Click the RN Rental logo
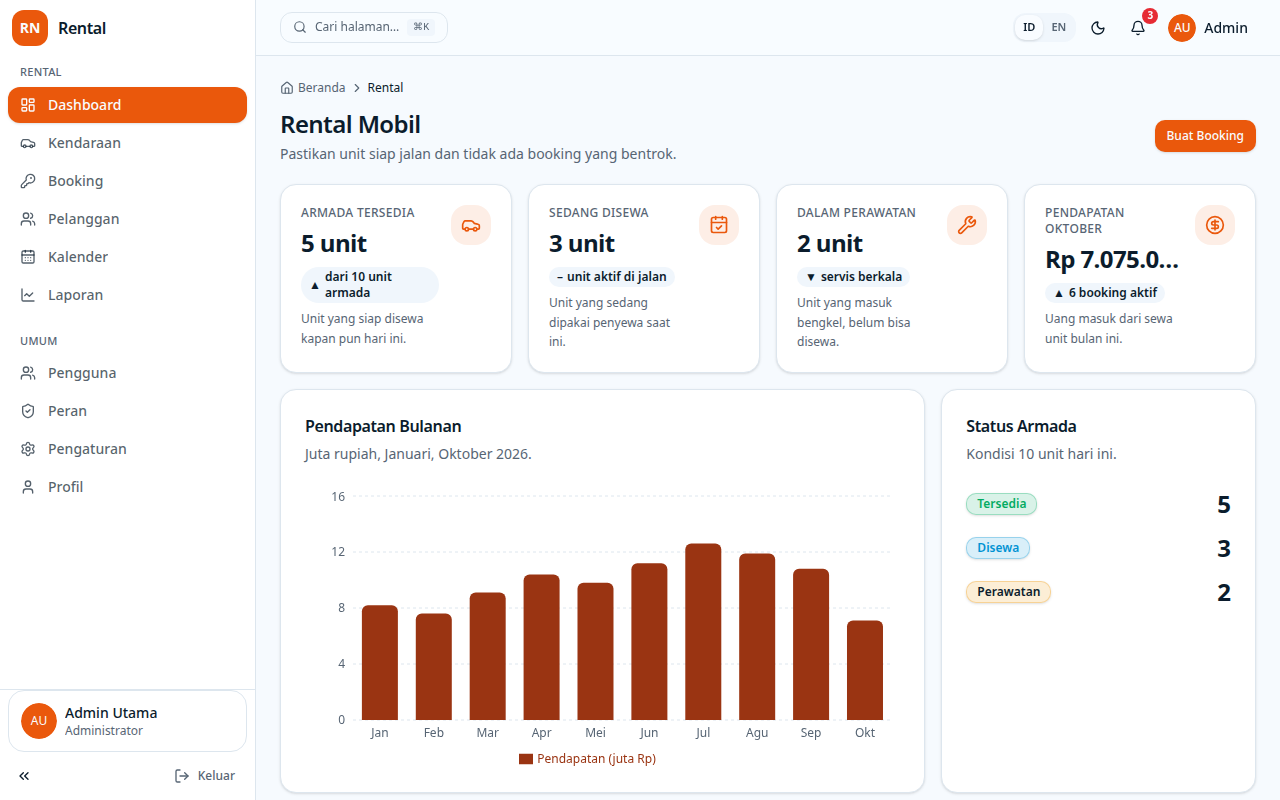 [60, 28]
